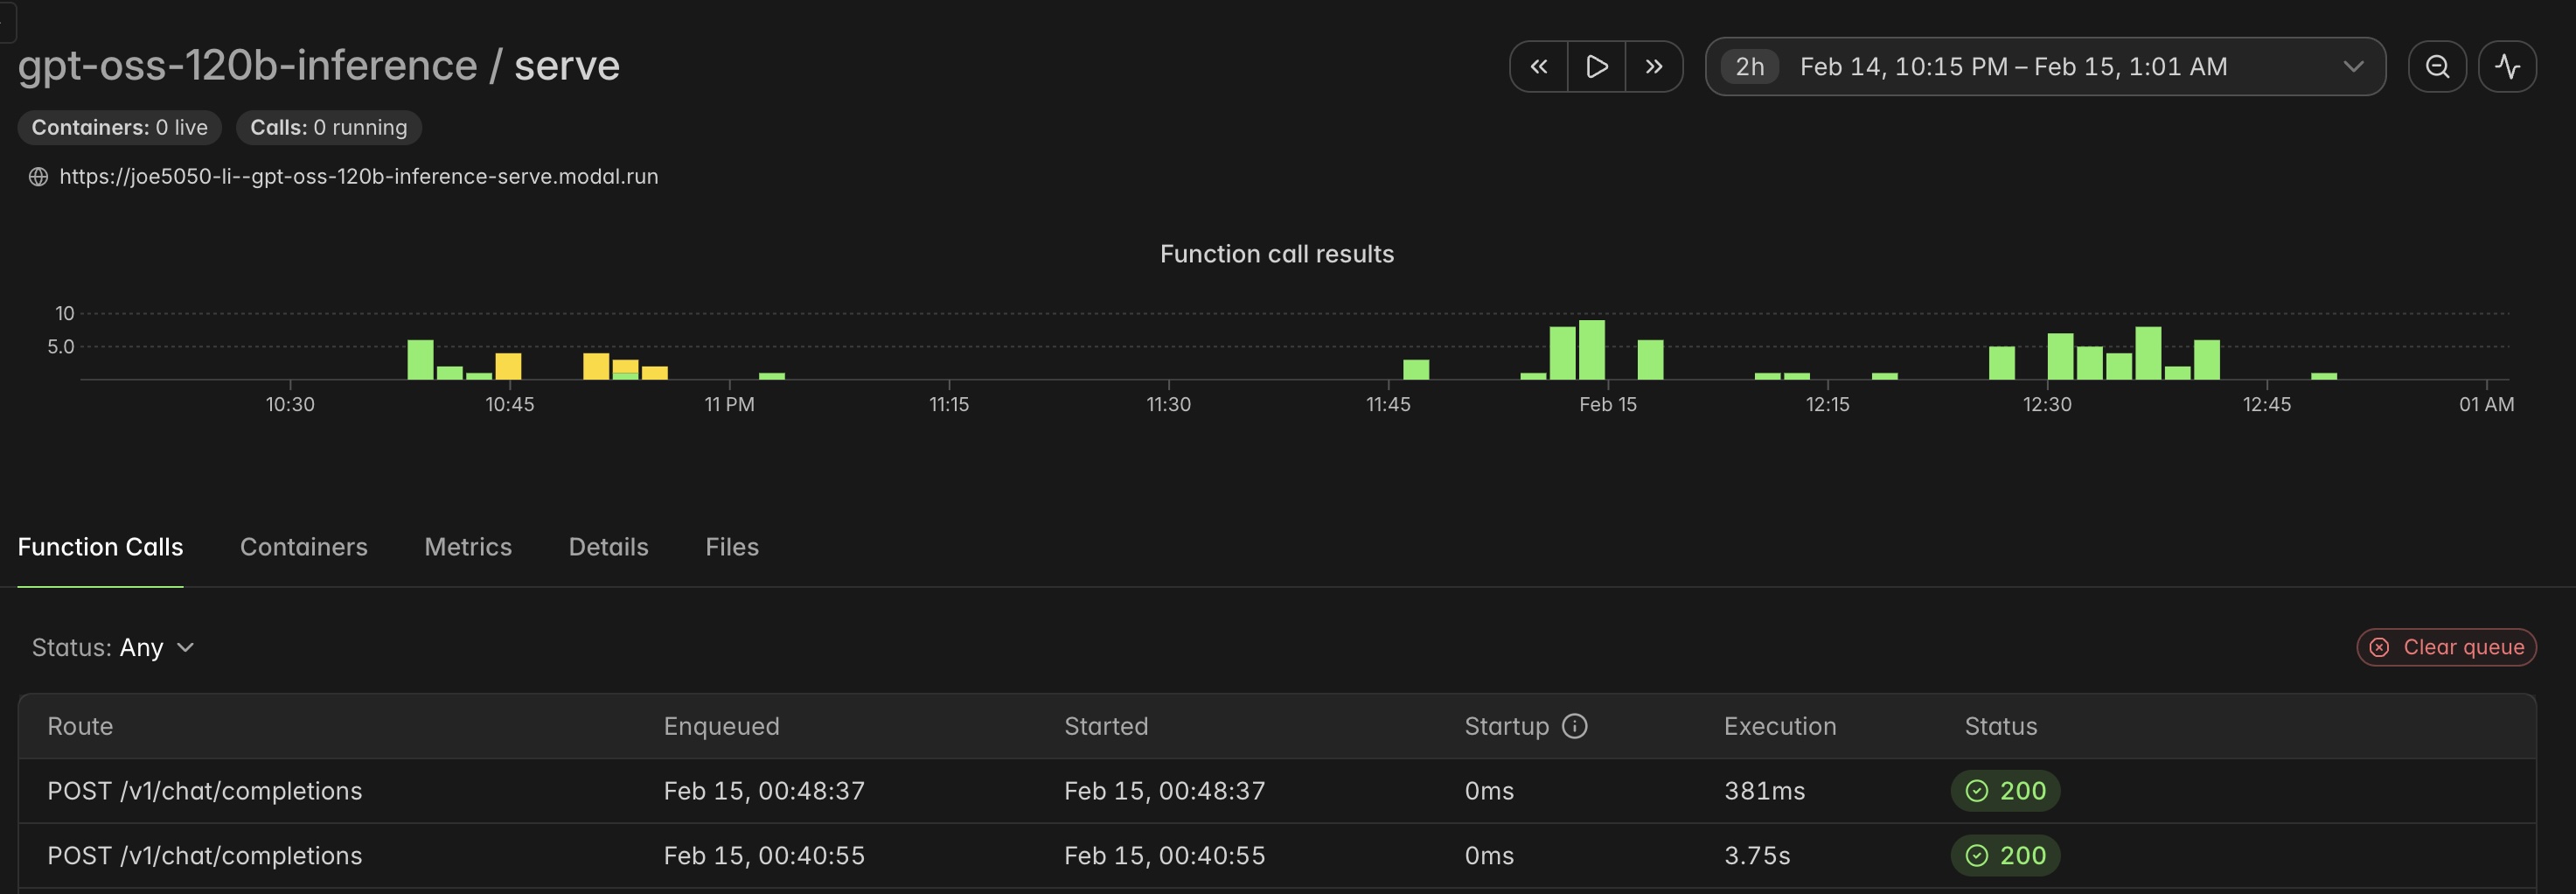Clear the function call queue
The width and height of the screenshot is (2576, 894).
coord(2446,647)
